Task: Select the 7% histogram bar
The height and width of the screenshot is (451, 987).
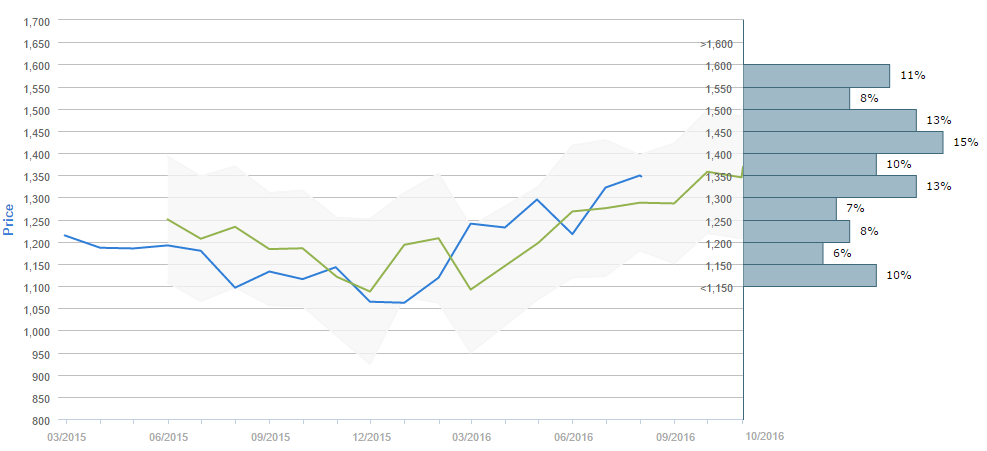Action: [x=790, y=209]
